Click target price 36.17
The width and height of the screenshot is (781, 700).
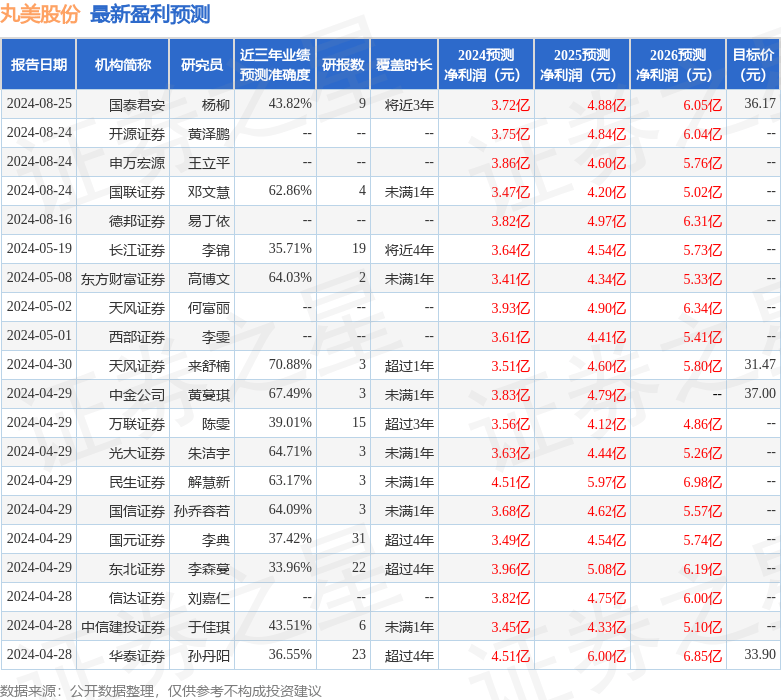click(760, 103)
